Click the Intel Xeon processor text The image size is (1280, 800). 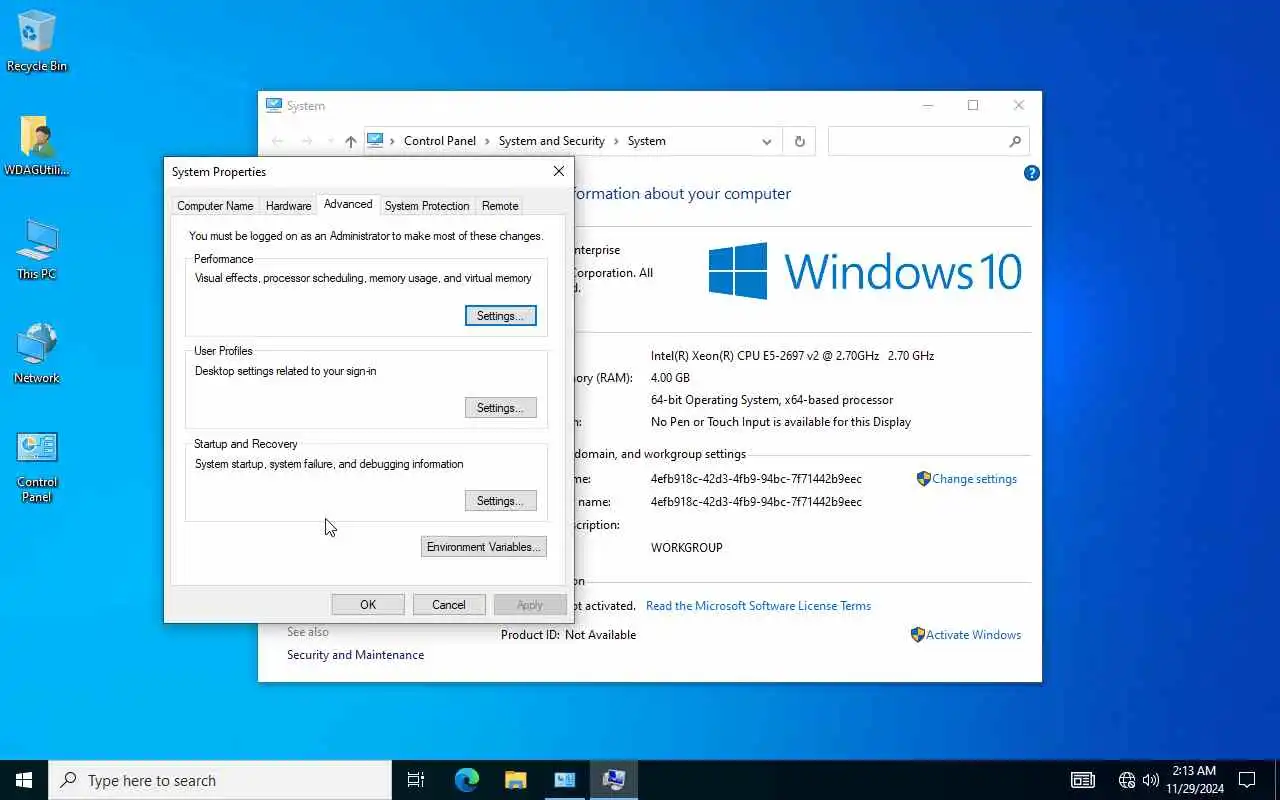coord(792,356)
